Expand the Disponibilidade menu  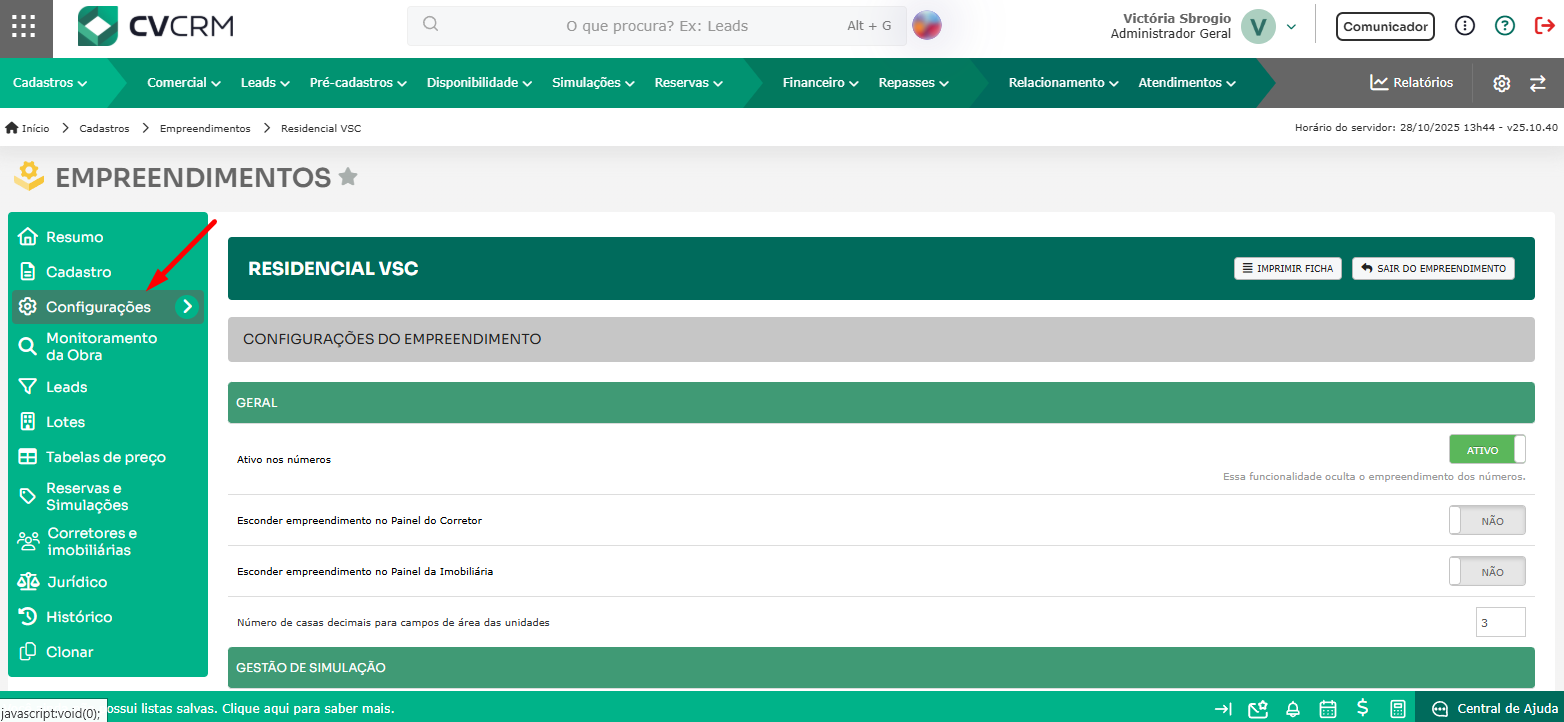tap(479, 83)
